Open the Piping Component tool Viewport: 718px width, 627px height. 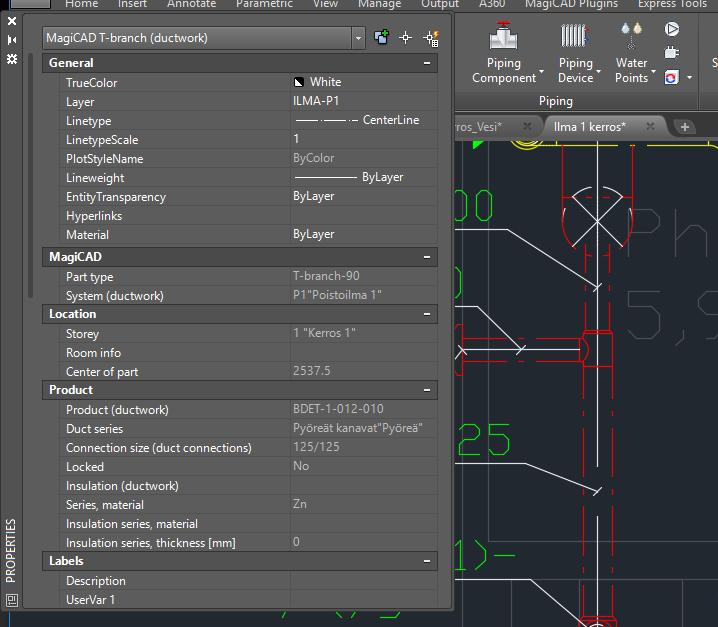coord(504,53)
